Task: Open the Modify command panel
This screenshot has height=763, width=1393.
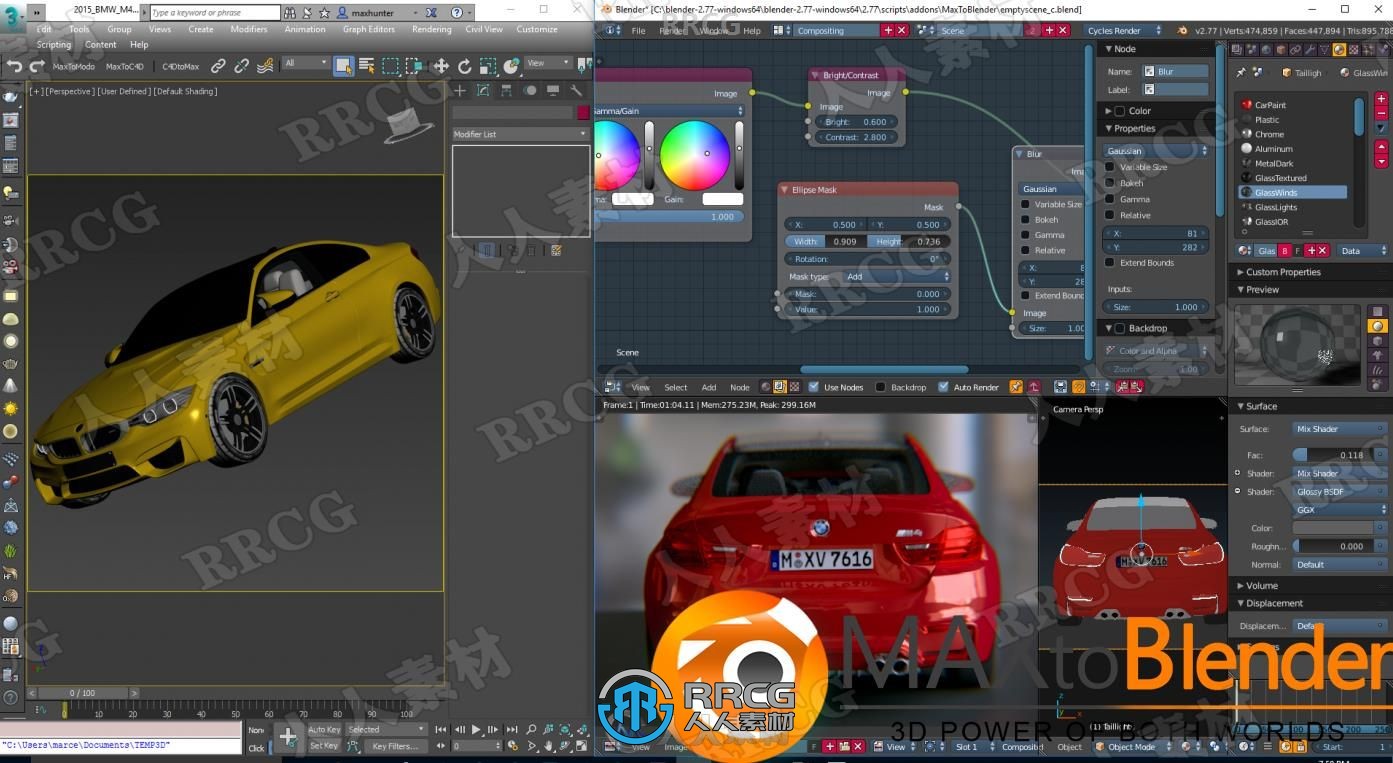Action: point(483,91)
